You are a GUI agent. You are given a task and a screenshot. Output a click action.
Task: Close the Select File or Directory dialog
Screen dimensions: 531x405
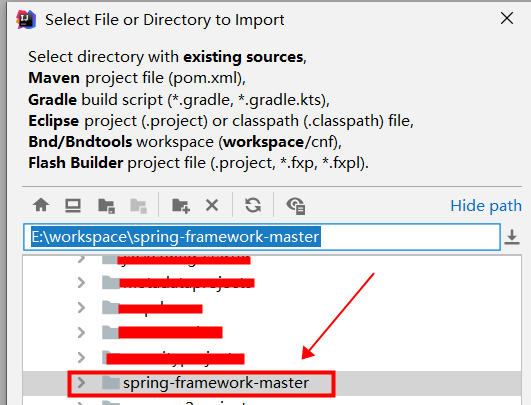(x=507, y=18)
